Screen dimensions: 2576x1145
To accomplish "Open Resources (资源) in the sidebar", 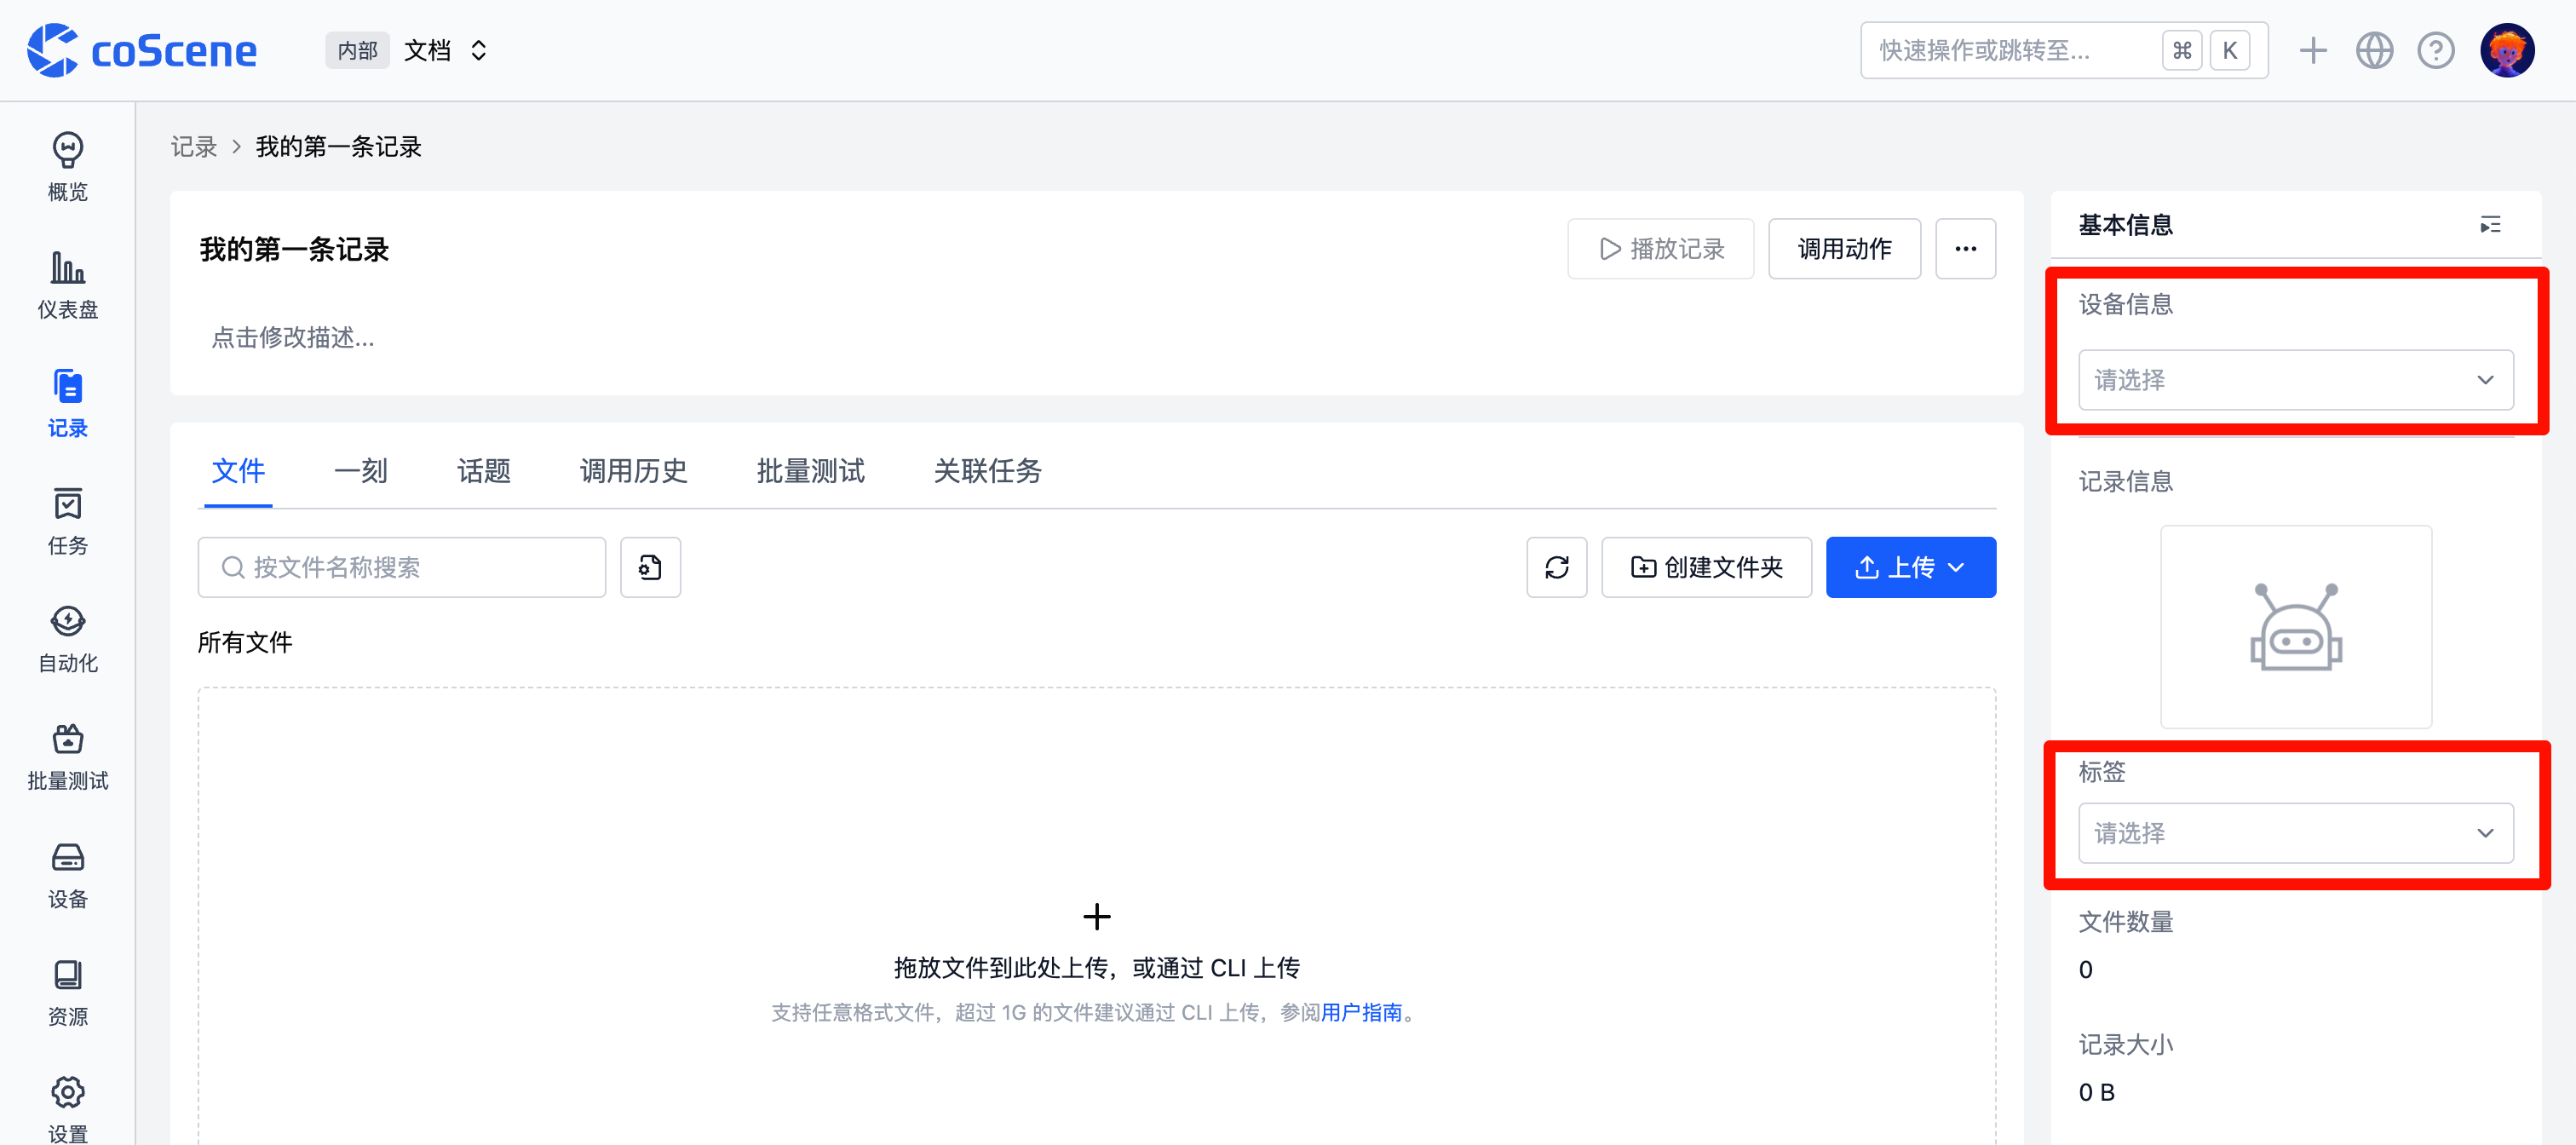I will click(x=67, y=993).
